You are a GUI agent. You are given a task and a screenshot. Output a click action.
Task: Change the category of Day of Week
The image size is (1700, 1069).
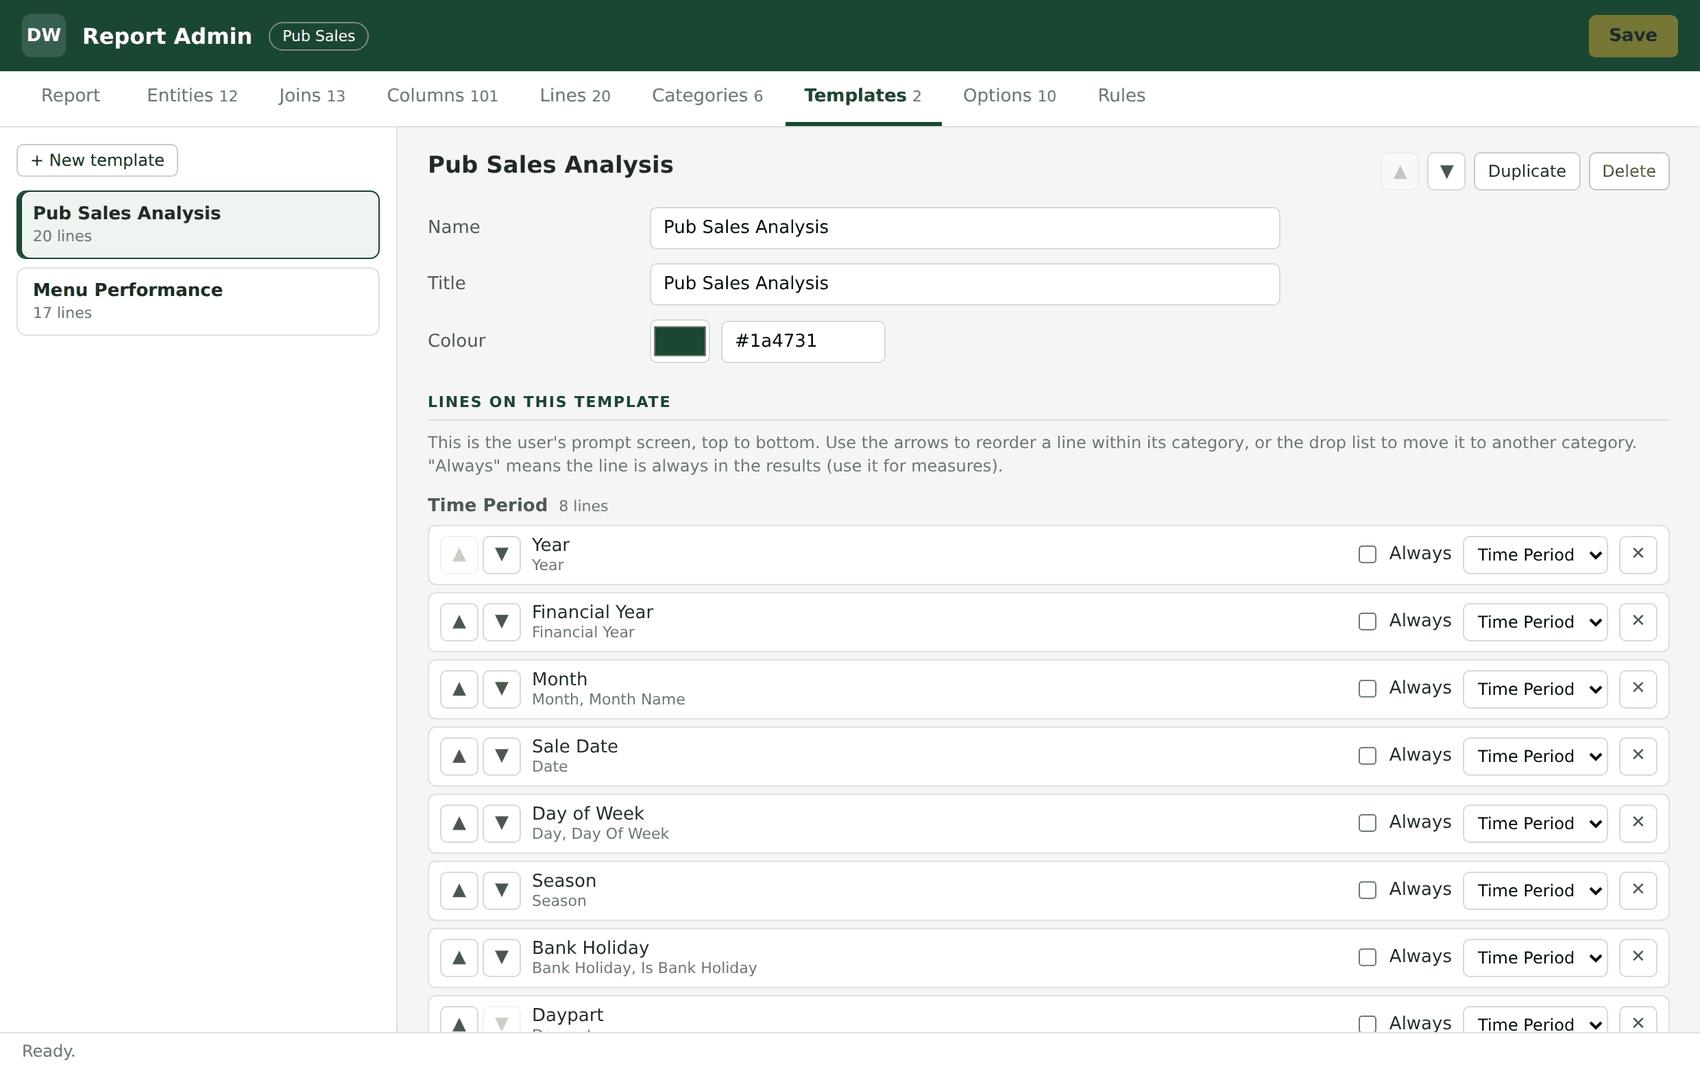pos(1535,823)
